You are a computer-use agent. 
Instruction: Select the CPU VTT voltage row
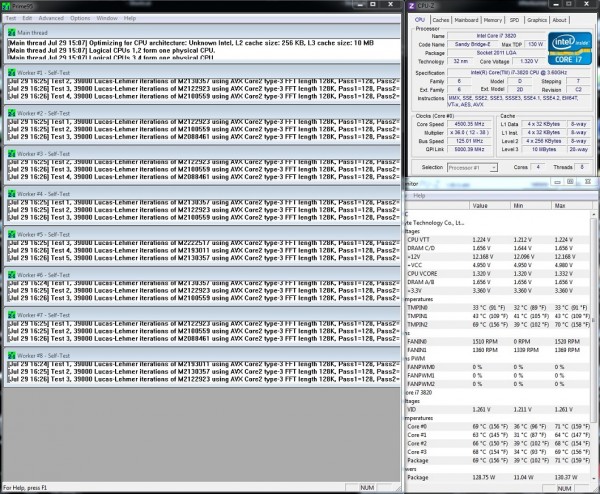click(x=497, y=240)
